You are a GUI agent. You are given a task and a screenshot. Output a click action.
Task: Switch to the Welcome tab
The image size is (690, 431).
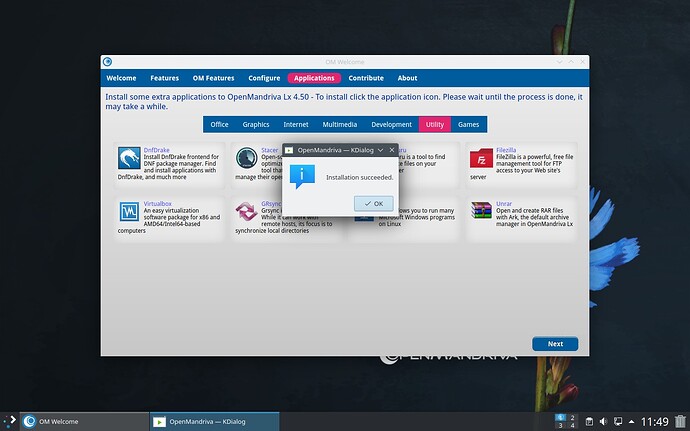pyautogui.click(x=121, y=78)
